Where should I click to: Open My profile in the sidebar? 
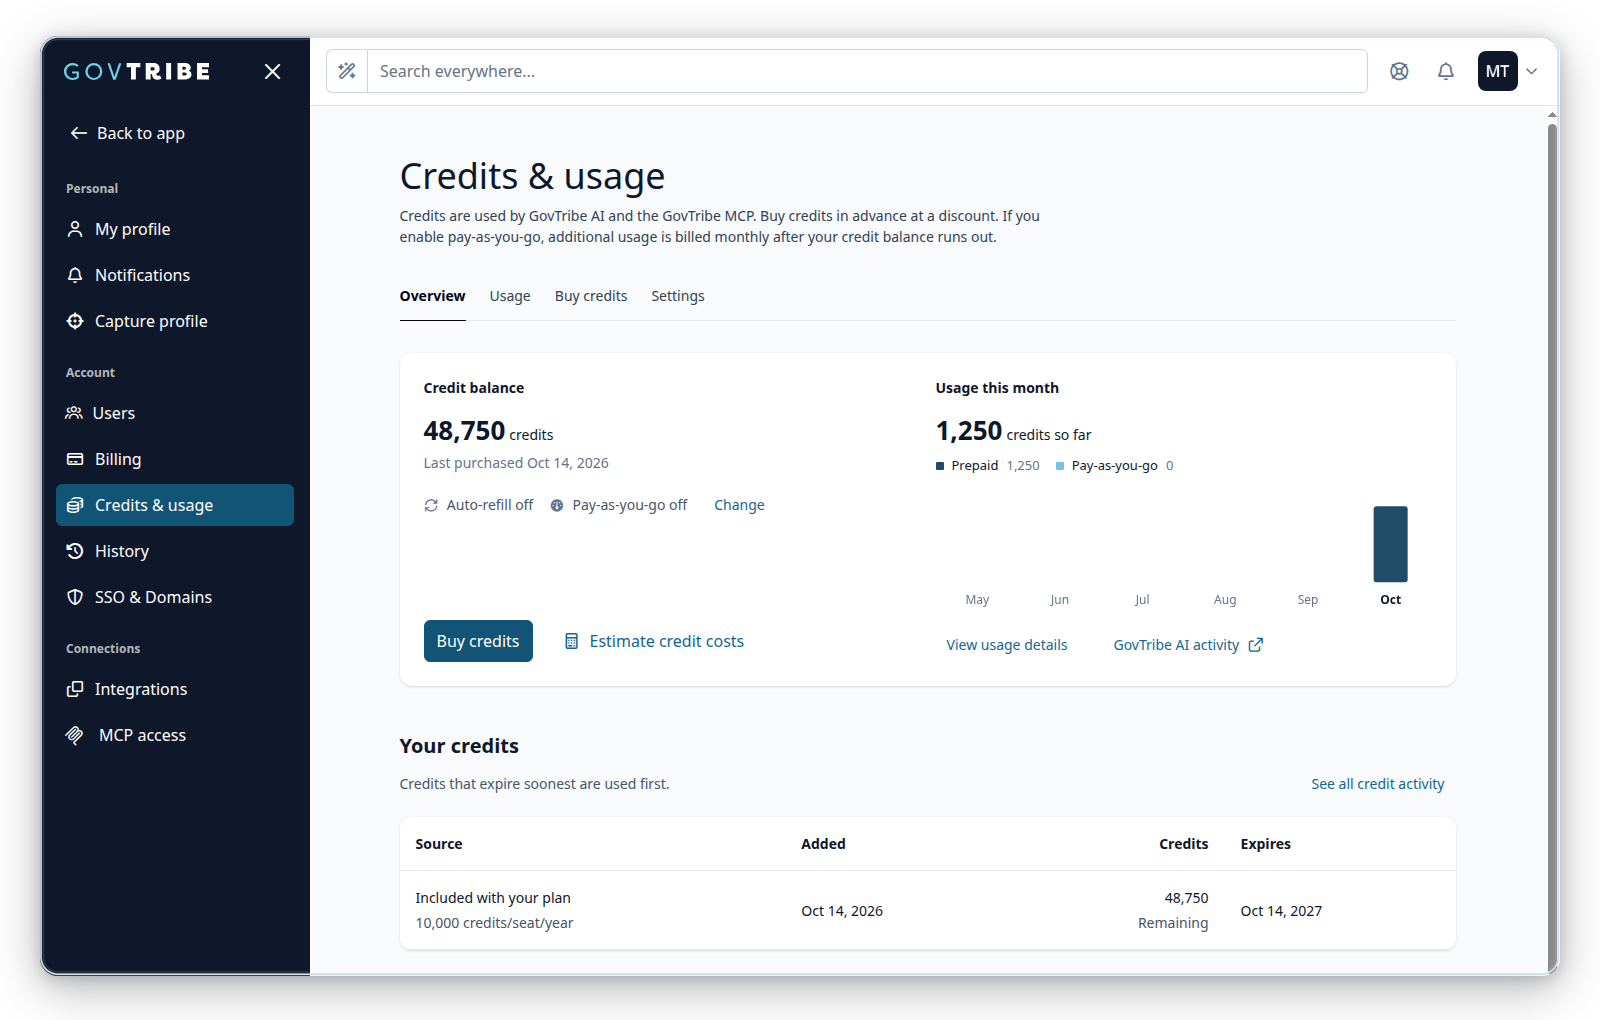175,229
